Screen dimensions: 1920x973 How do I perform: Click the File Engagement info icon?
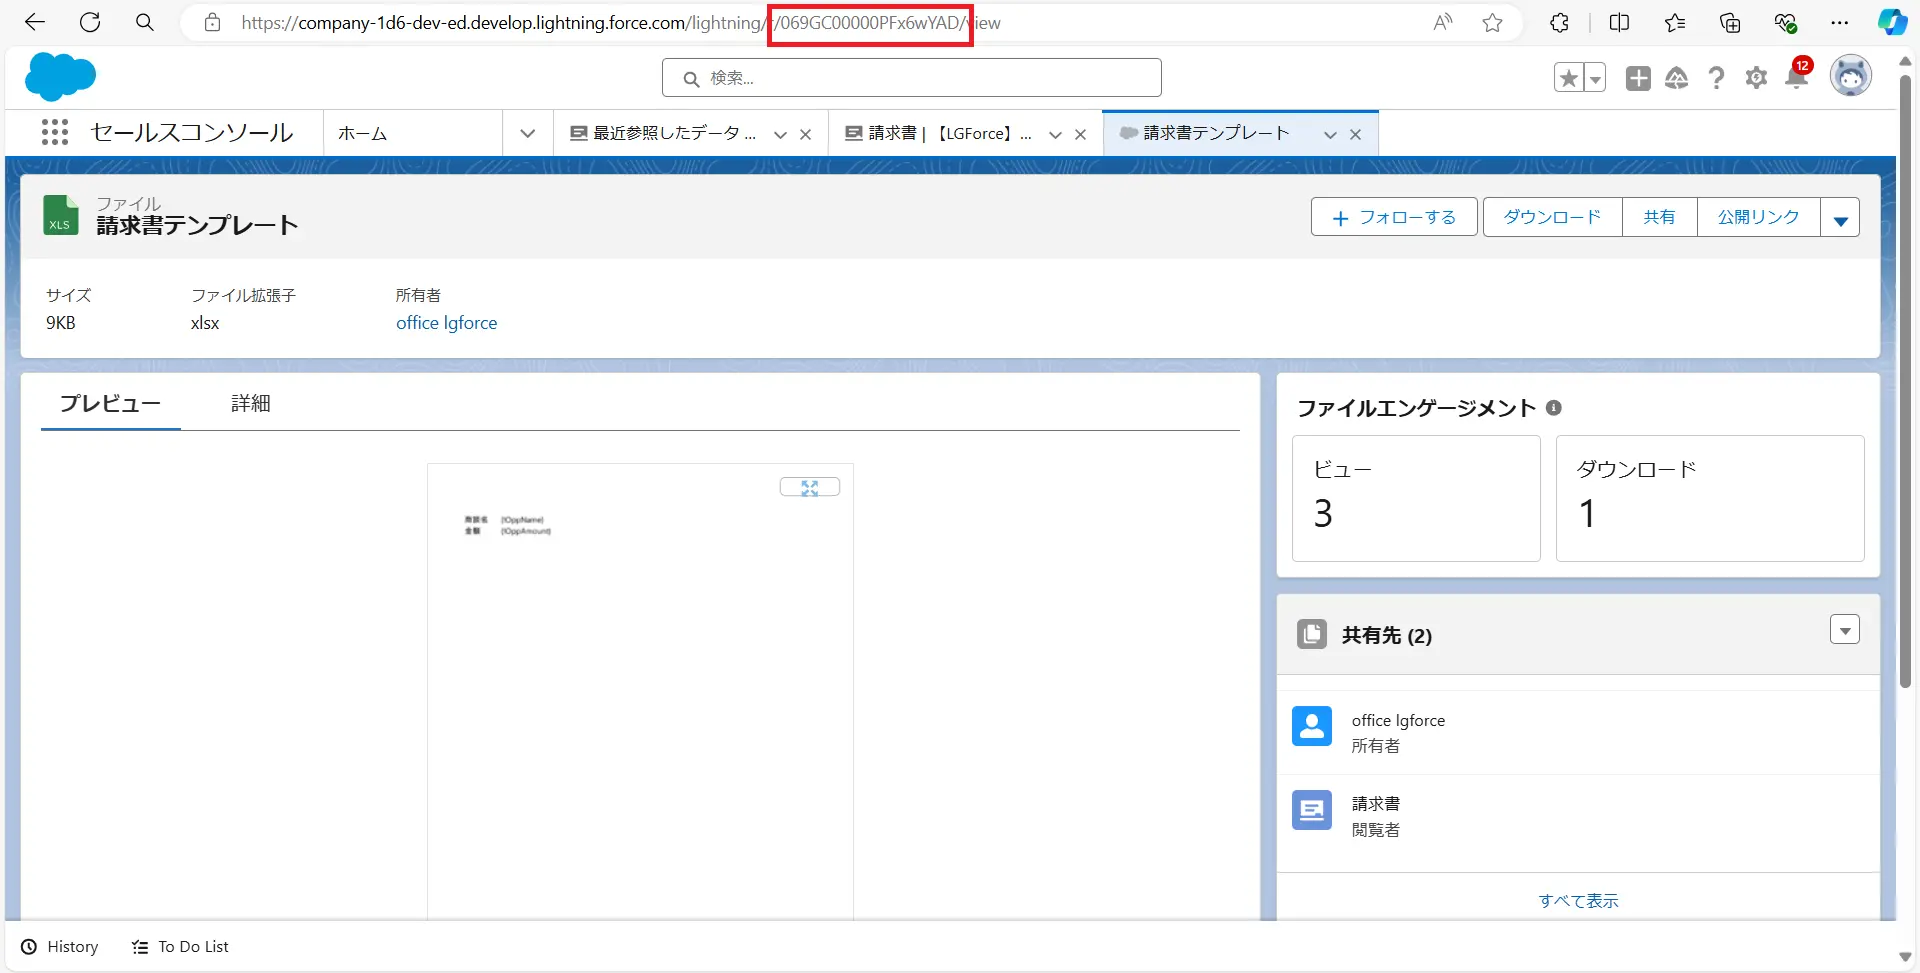(x=1553, y=408)
